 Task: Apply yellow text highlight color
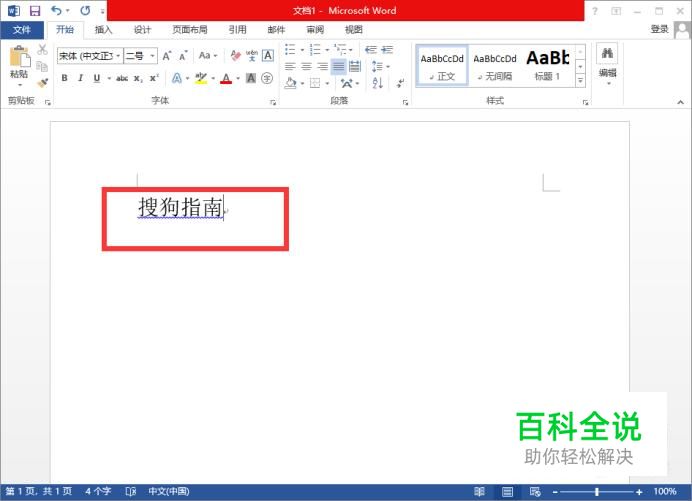point(201,79)
